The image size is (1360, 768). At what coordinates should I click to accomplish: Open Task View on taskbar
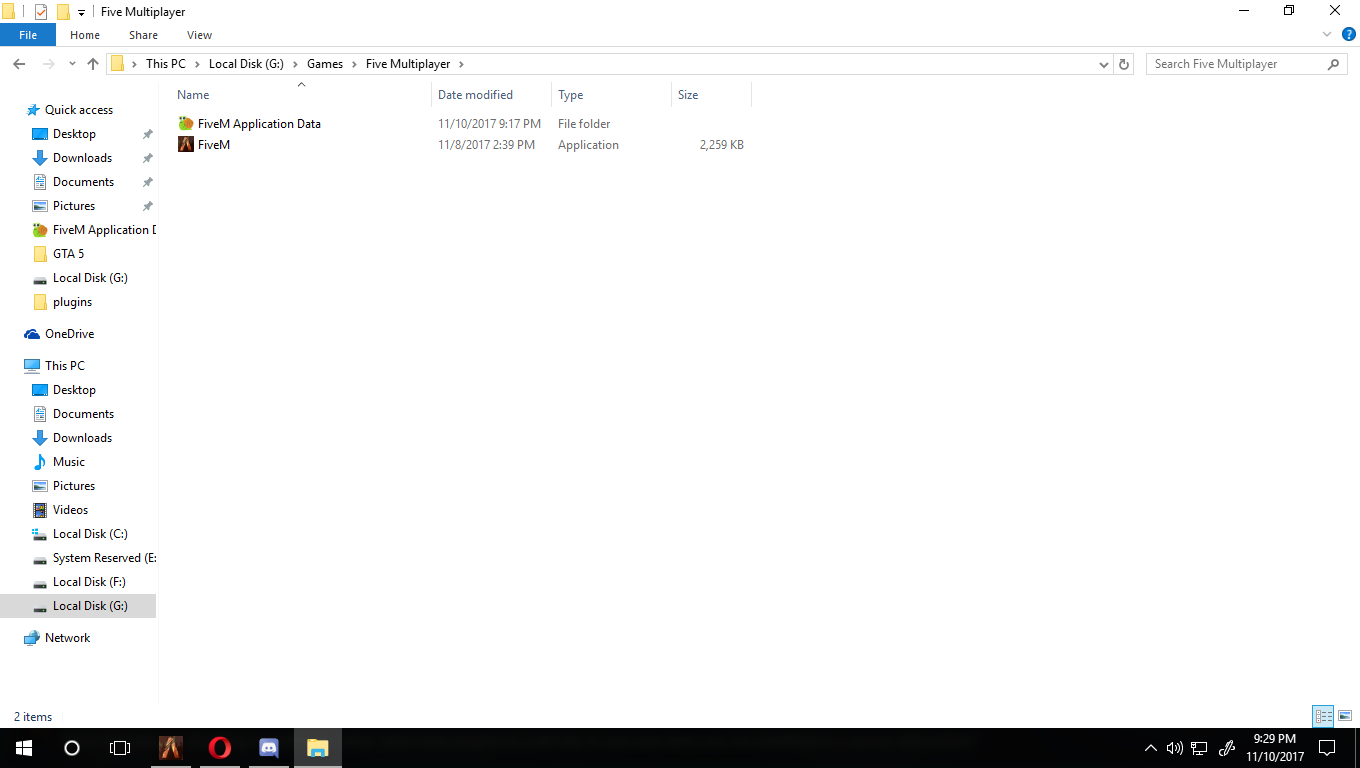point(120,748)
